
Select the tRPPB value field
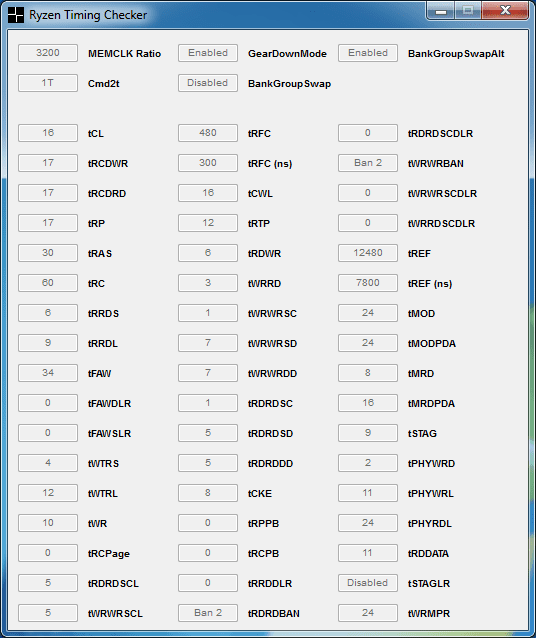click(208, 523)
